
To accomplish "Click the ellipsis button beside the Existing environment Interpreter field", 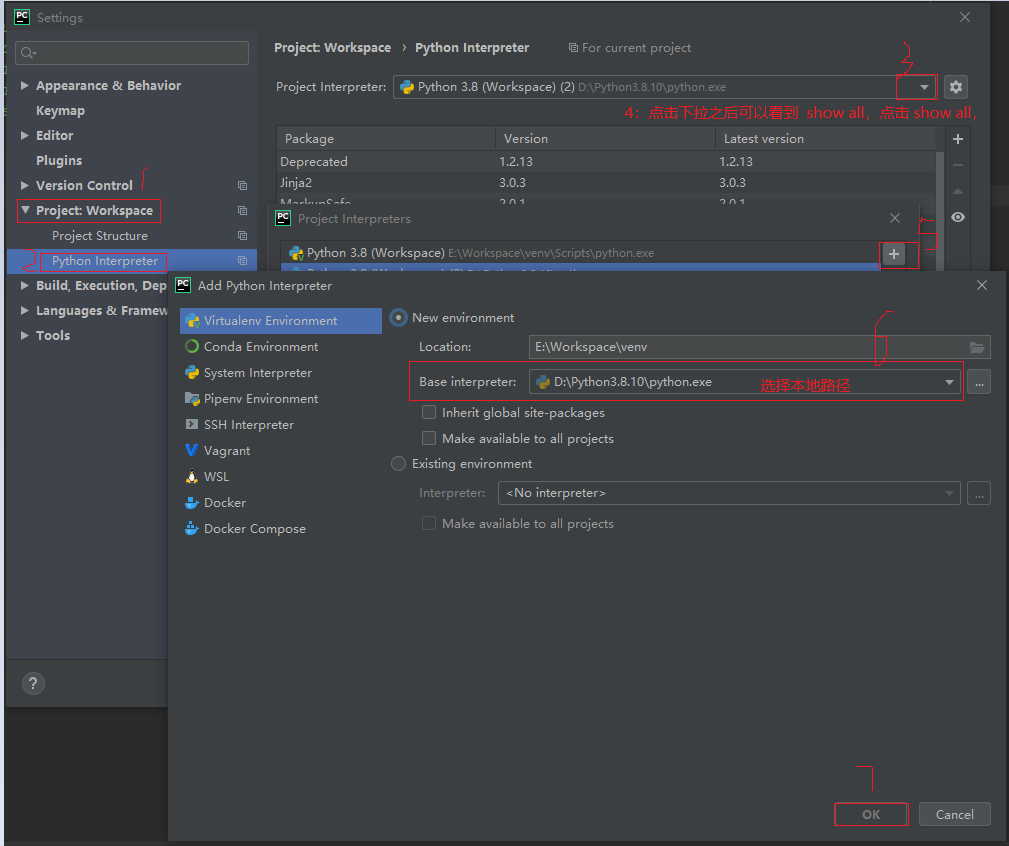I will click(979, 493).
